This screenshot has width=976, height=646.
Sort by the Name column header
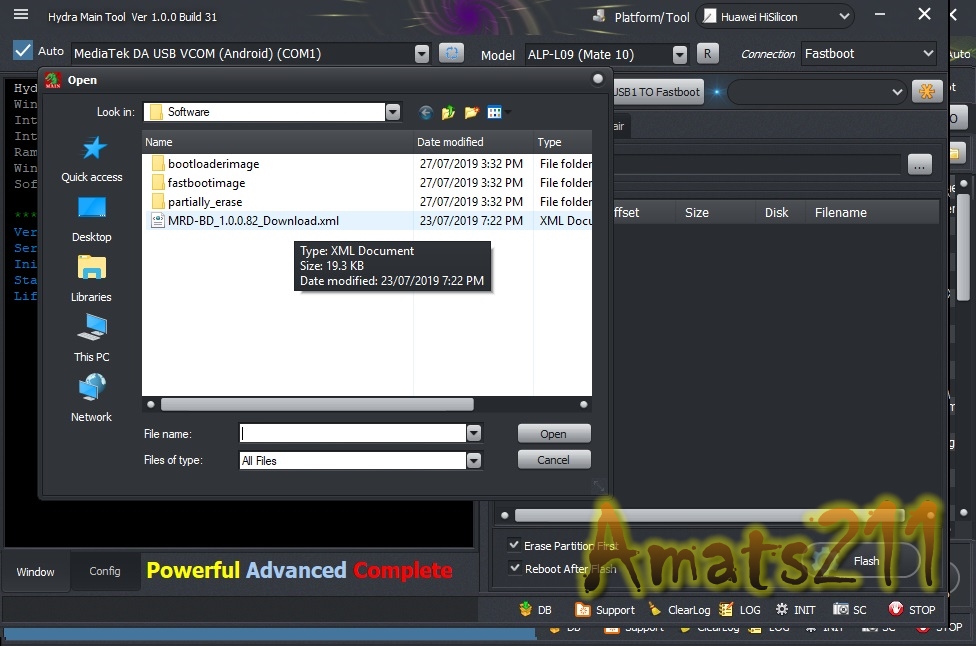278,142
